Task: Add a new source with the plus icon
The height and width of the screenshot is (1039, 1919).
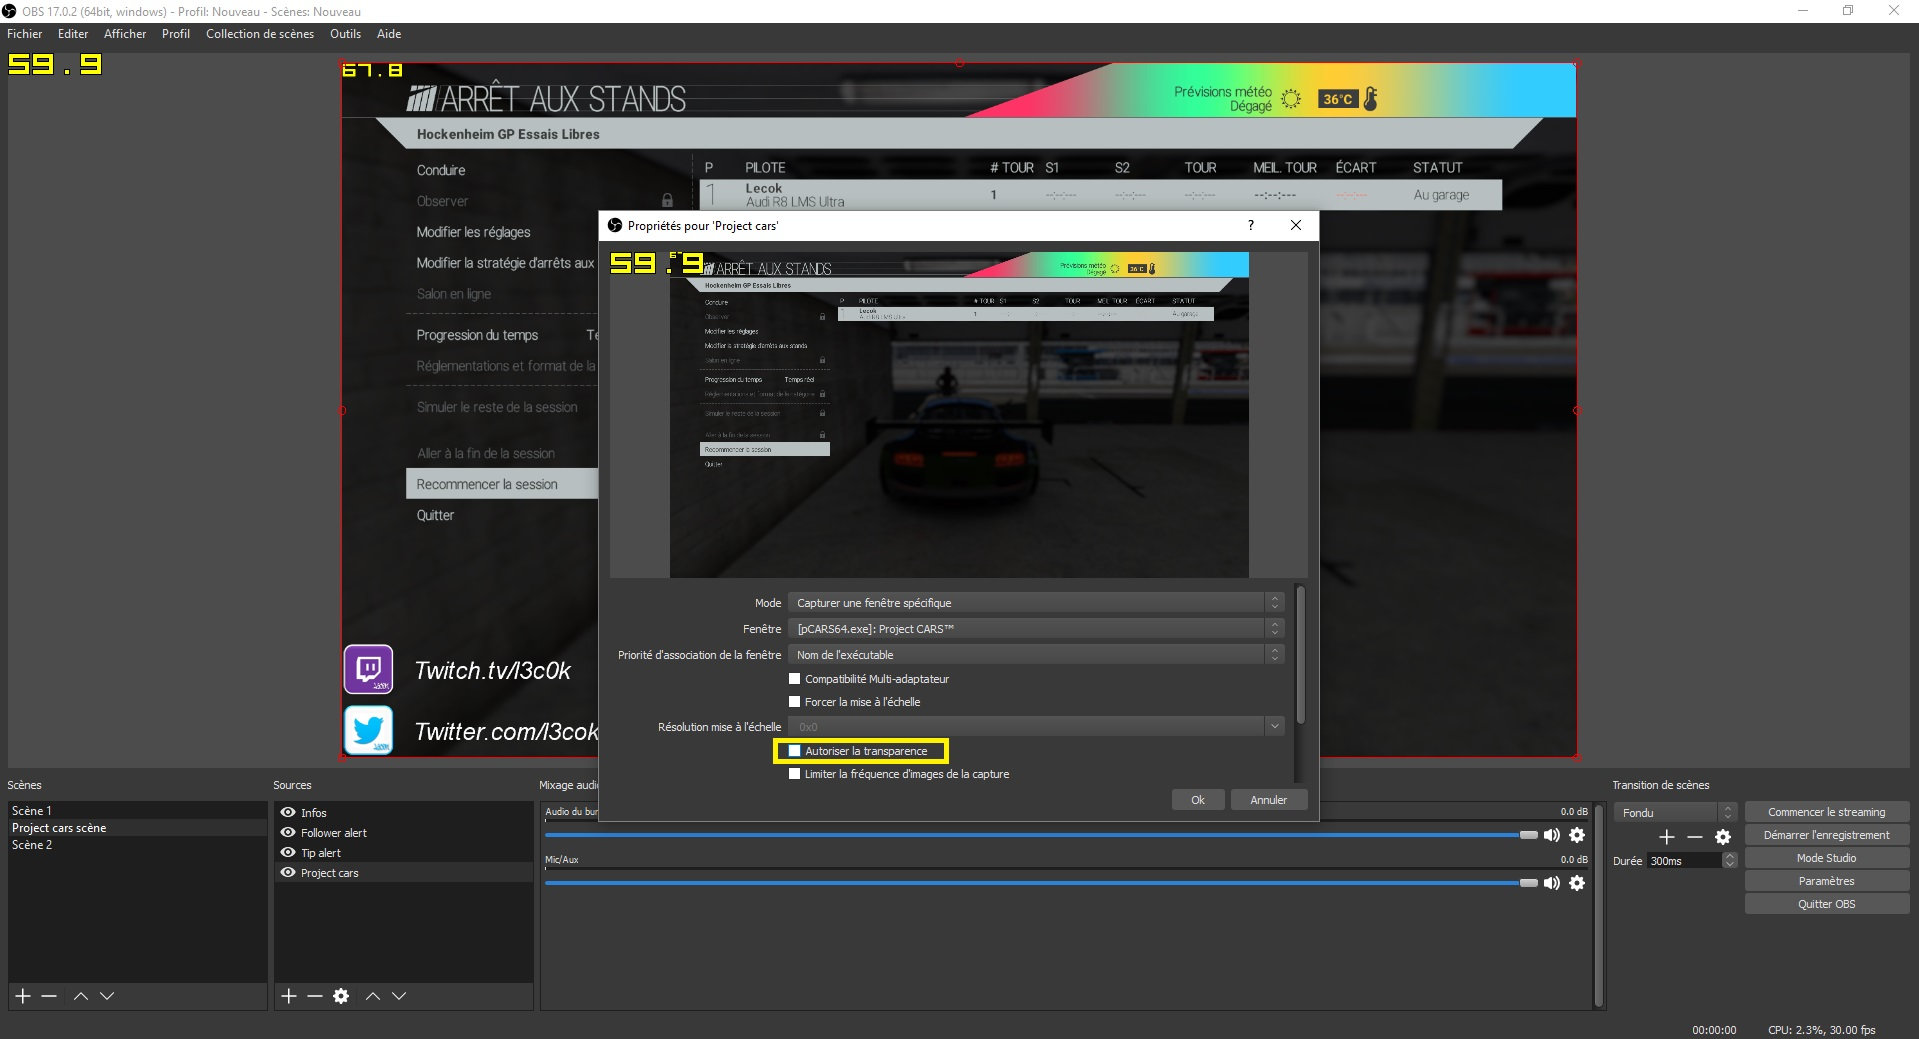Action: point(289,996)
